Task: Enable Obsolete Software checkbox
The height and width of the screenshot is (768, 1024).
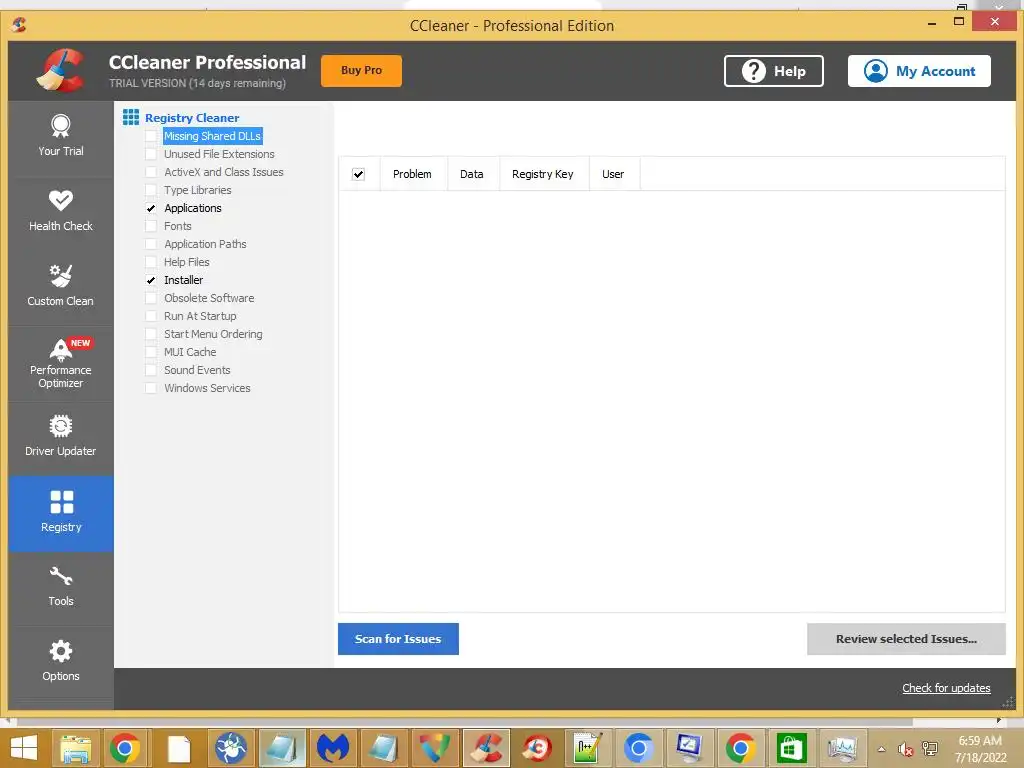Action: 151,298
